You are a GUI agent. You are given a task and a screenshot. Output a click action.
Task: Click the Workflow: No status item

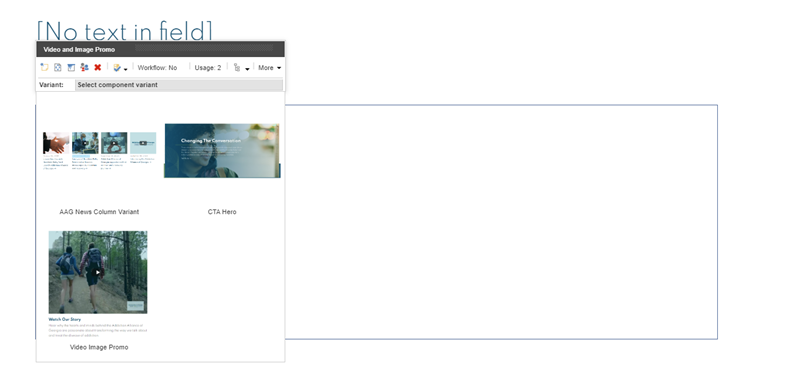(x=157, y=67)
